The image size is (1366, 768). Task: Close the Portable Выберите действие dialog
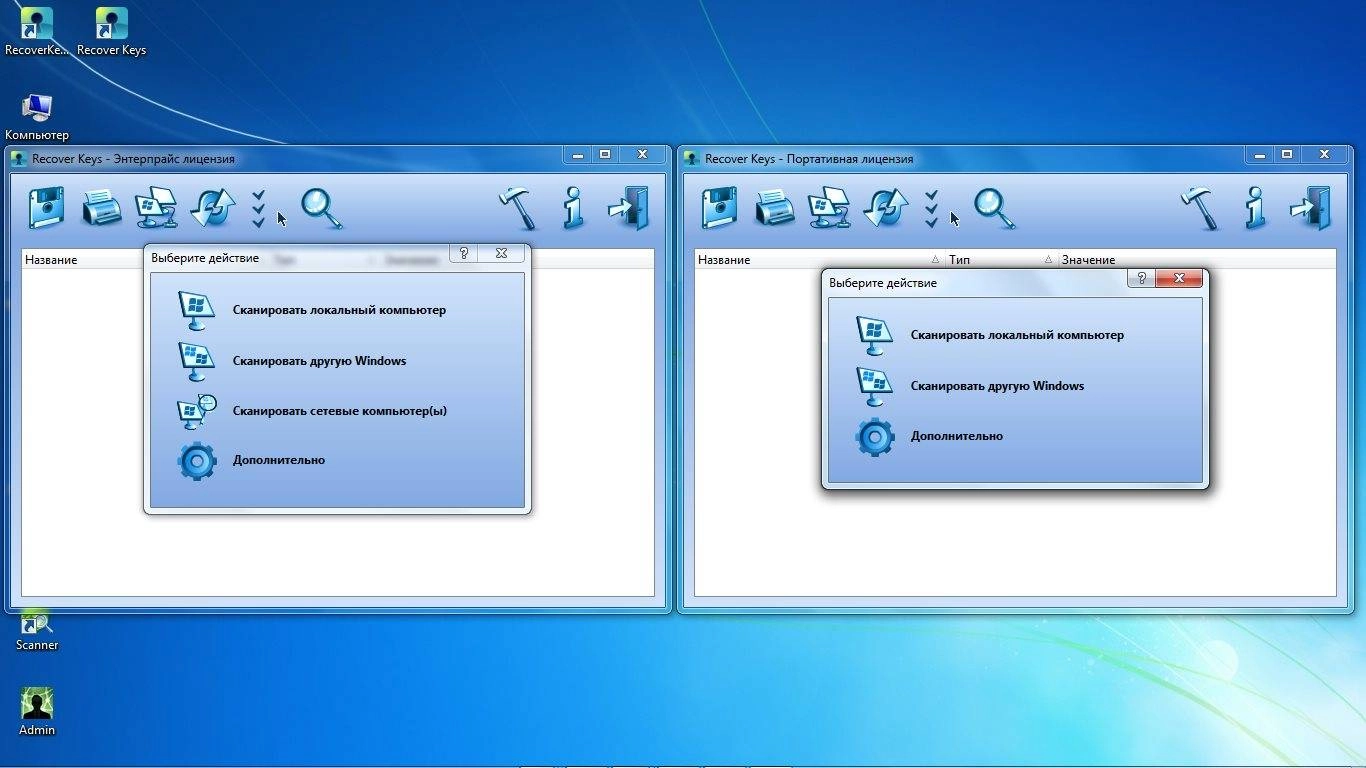coord(1179,279)
